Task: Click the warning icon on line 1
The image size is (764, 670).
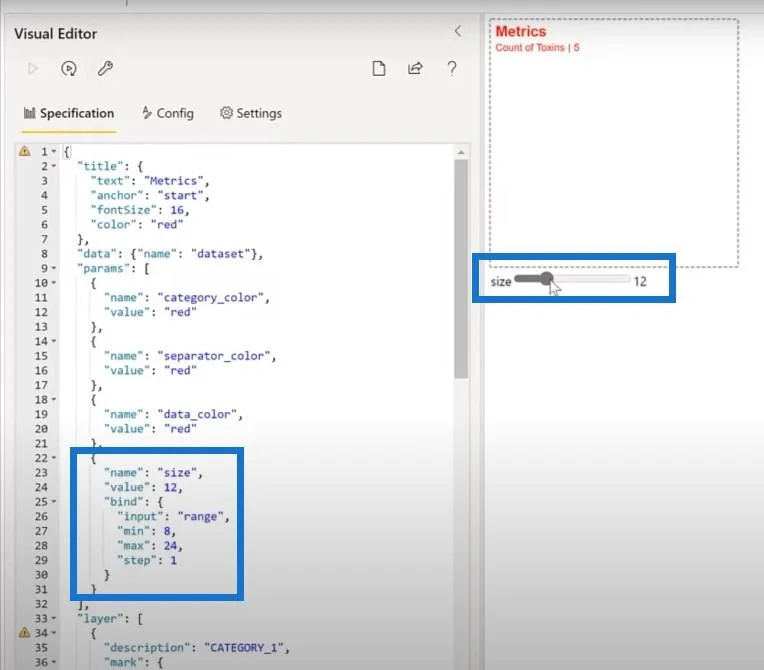Action: click(24, 151)
